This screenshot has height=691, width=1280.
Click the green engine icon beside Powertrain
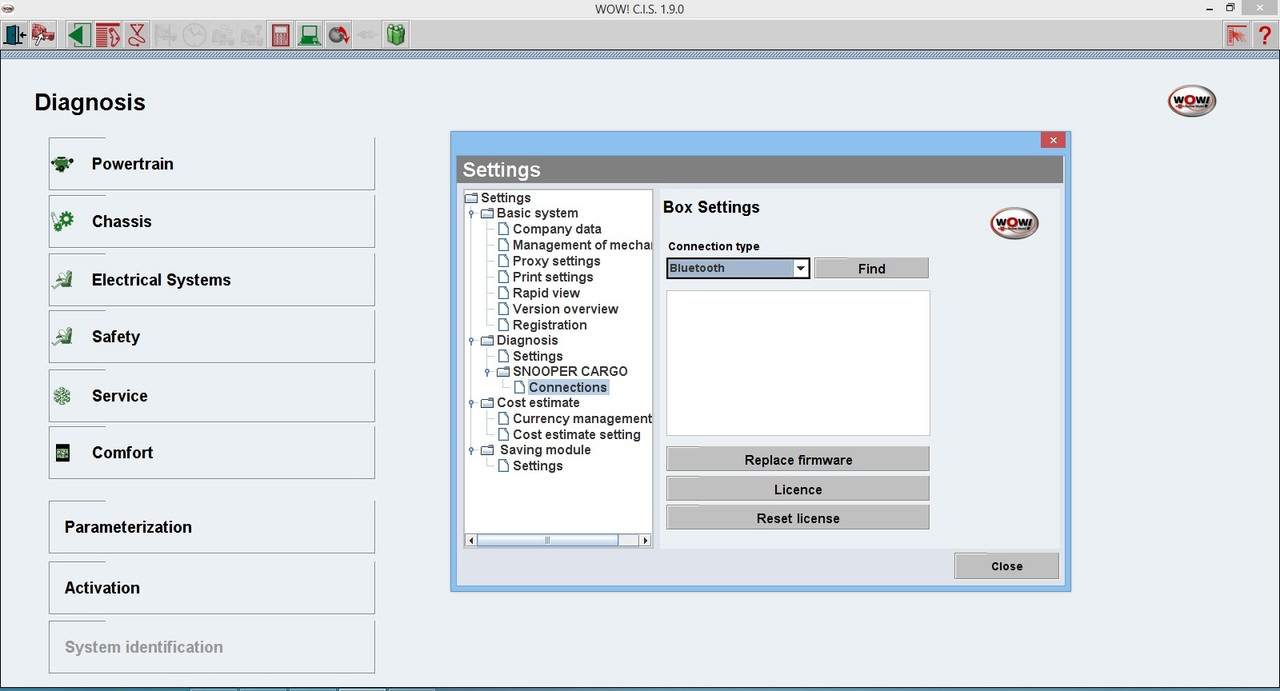63,164
